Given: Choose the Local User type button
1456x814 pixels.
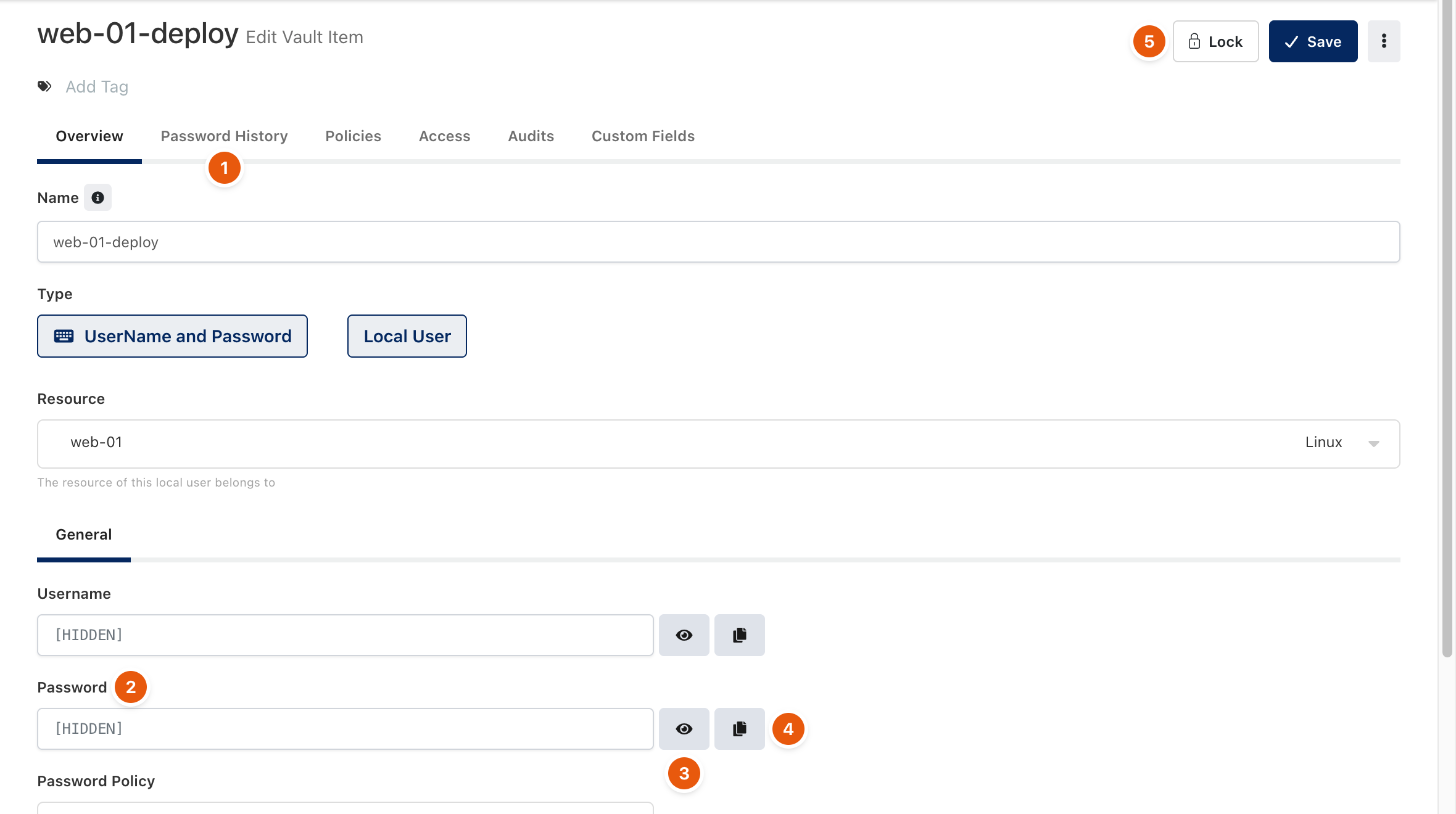Looking at the screenshot, I should tap(407, 336).
